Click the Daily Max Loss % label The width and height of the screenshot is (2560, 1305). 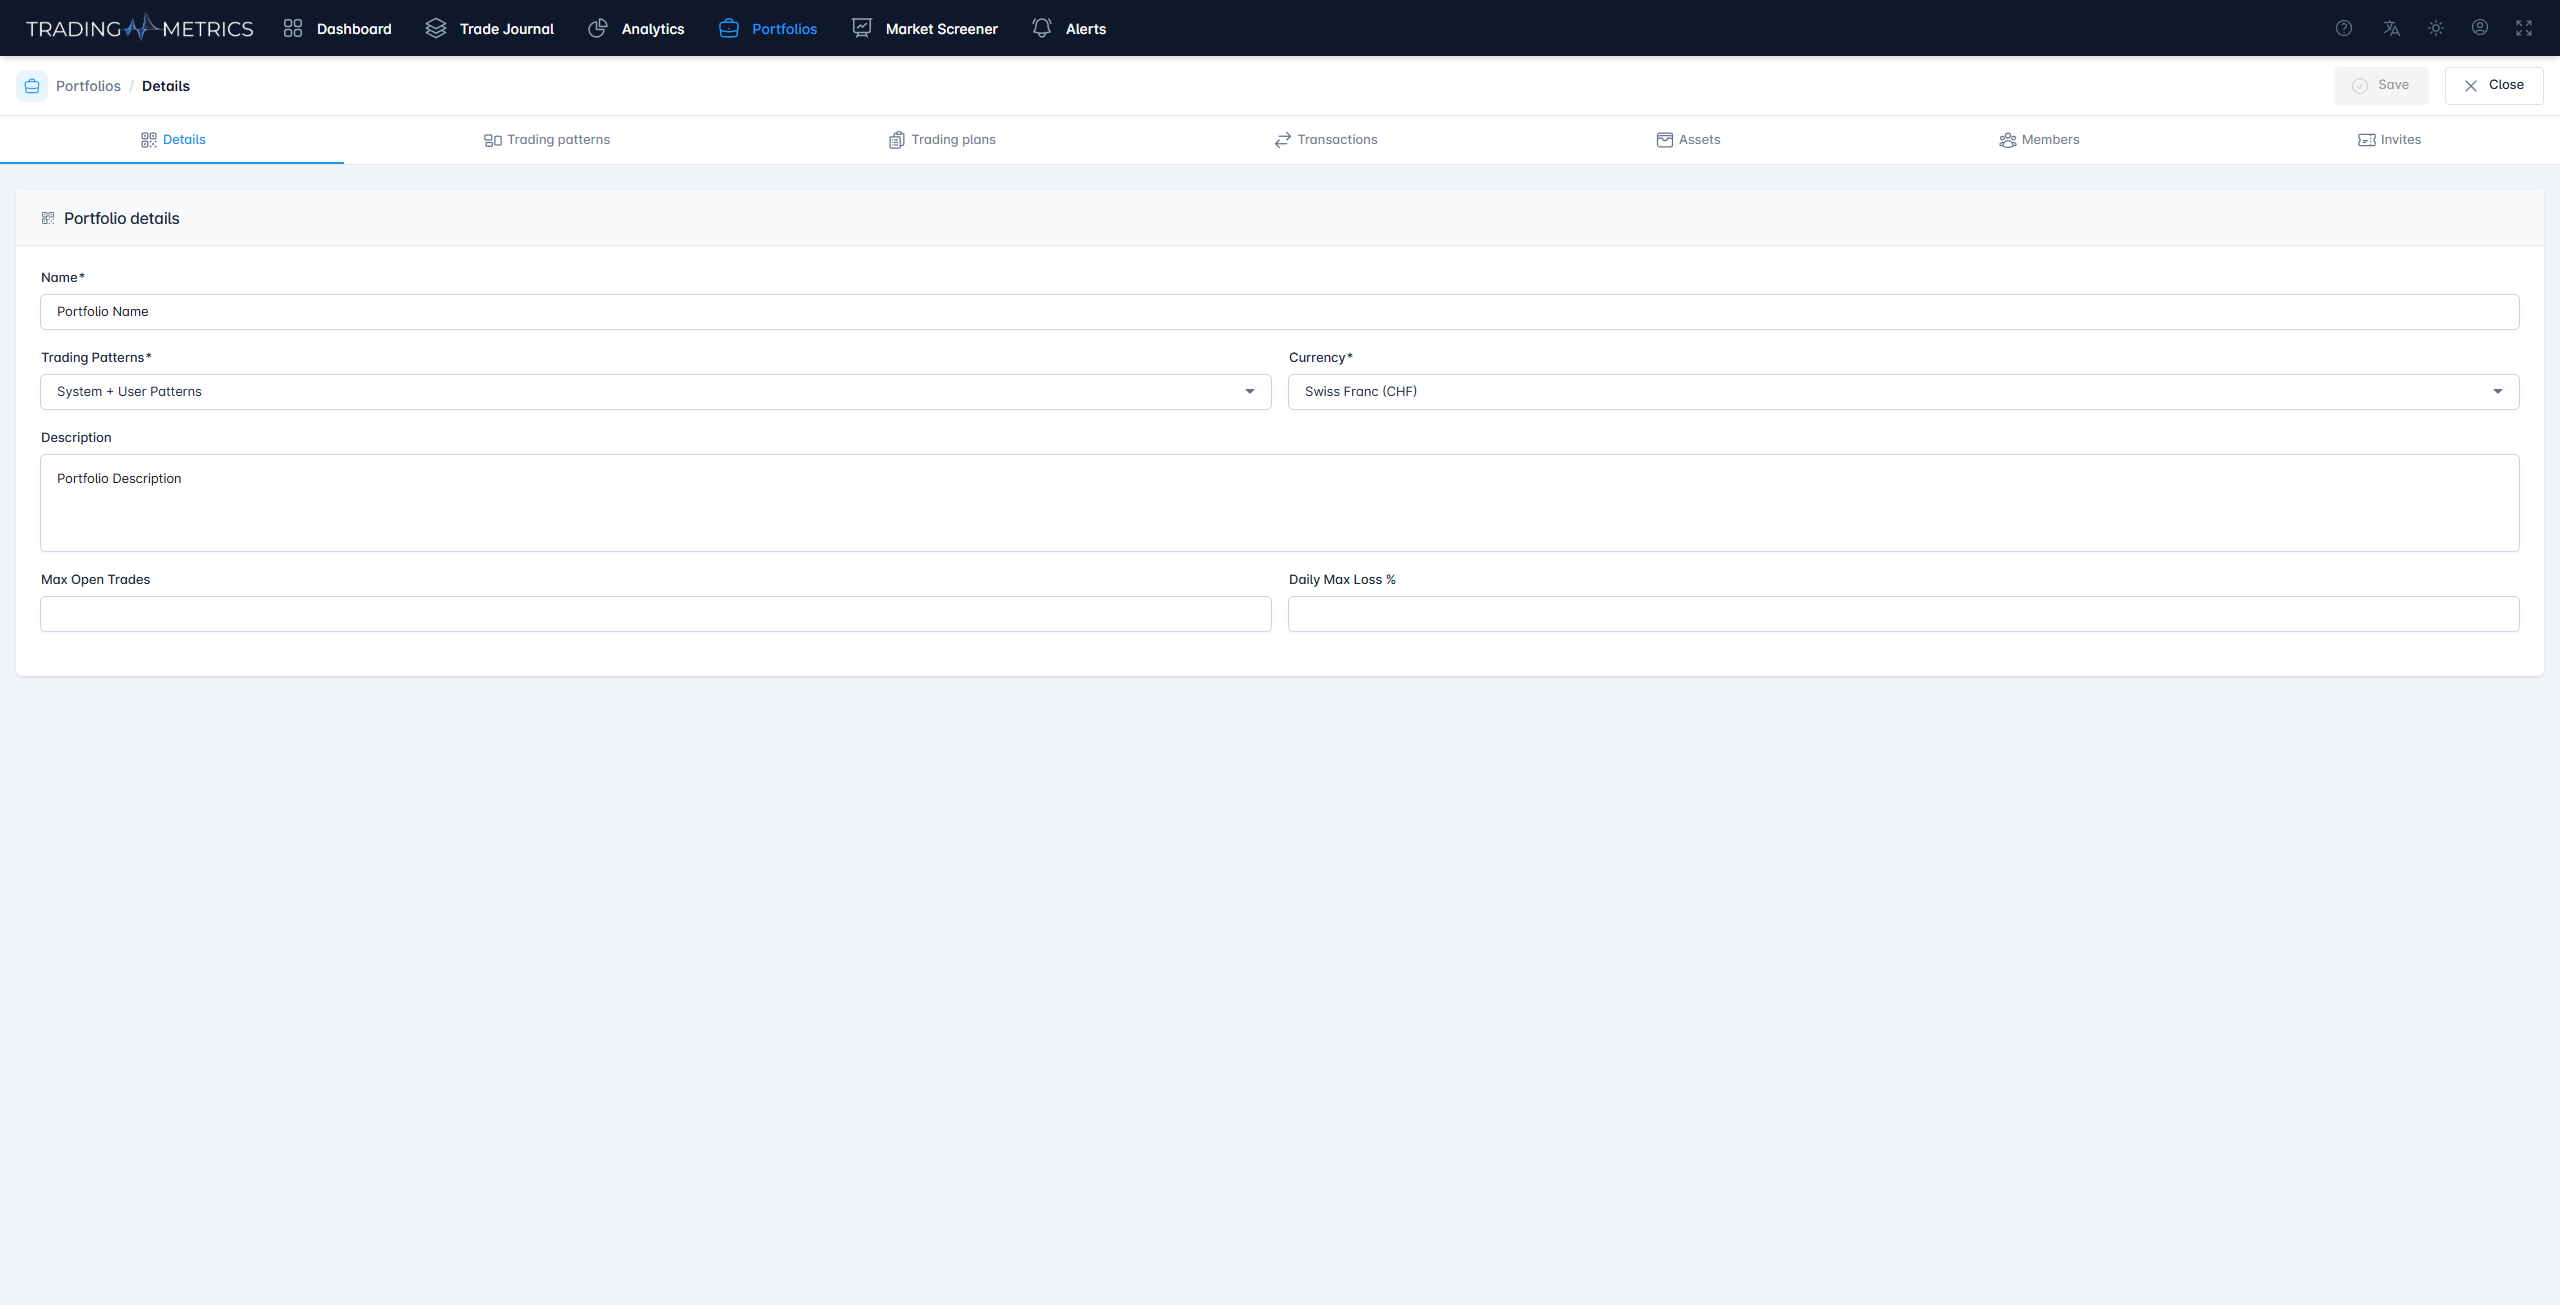pos(1342,580)
